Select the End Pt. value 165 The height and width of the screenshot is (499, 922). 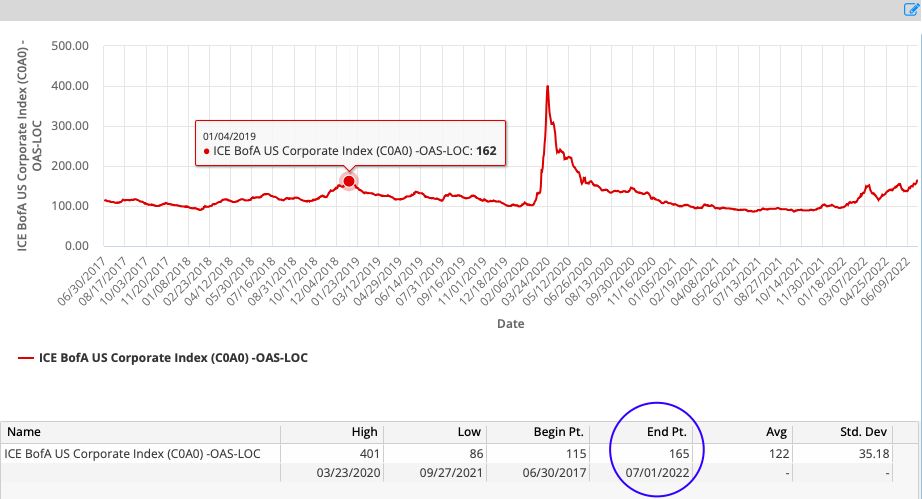(x=679, y=454)
